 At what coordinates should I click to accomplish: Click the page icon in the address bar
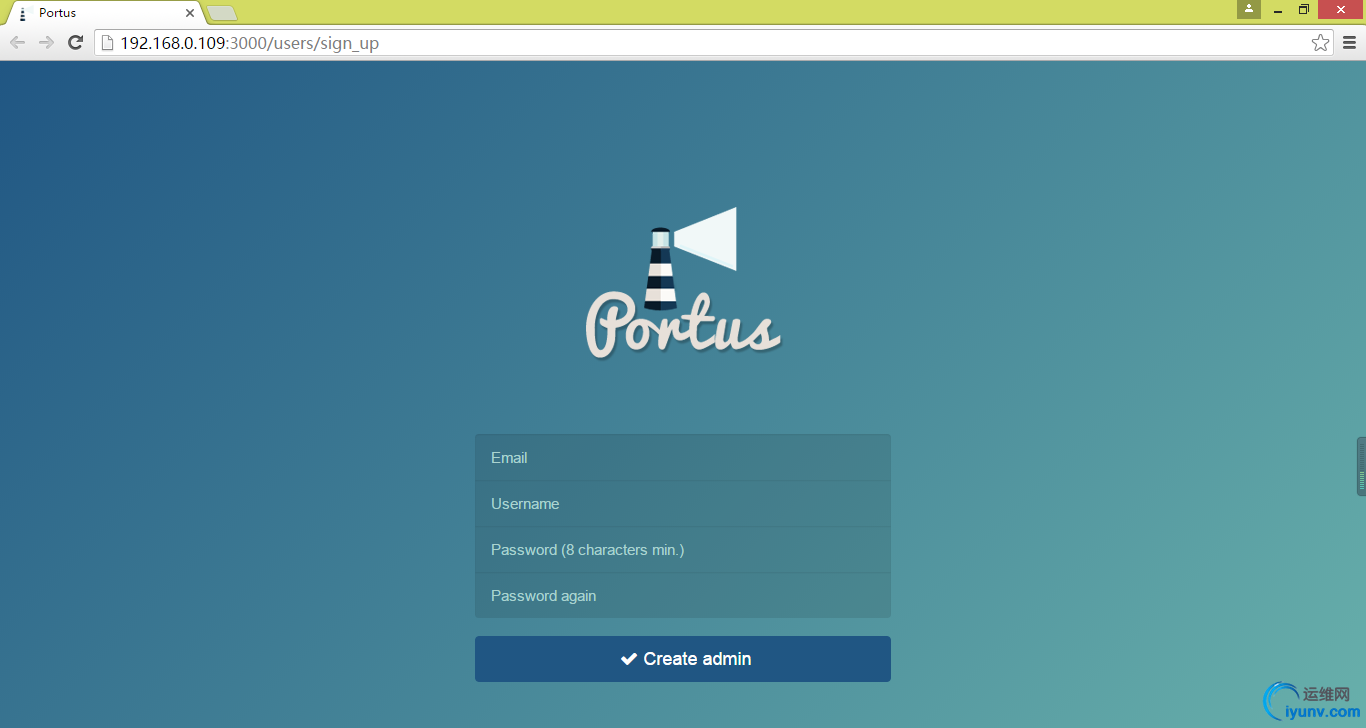click(108, 43)
